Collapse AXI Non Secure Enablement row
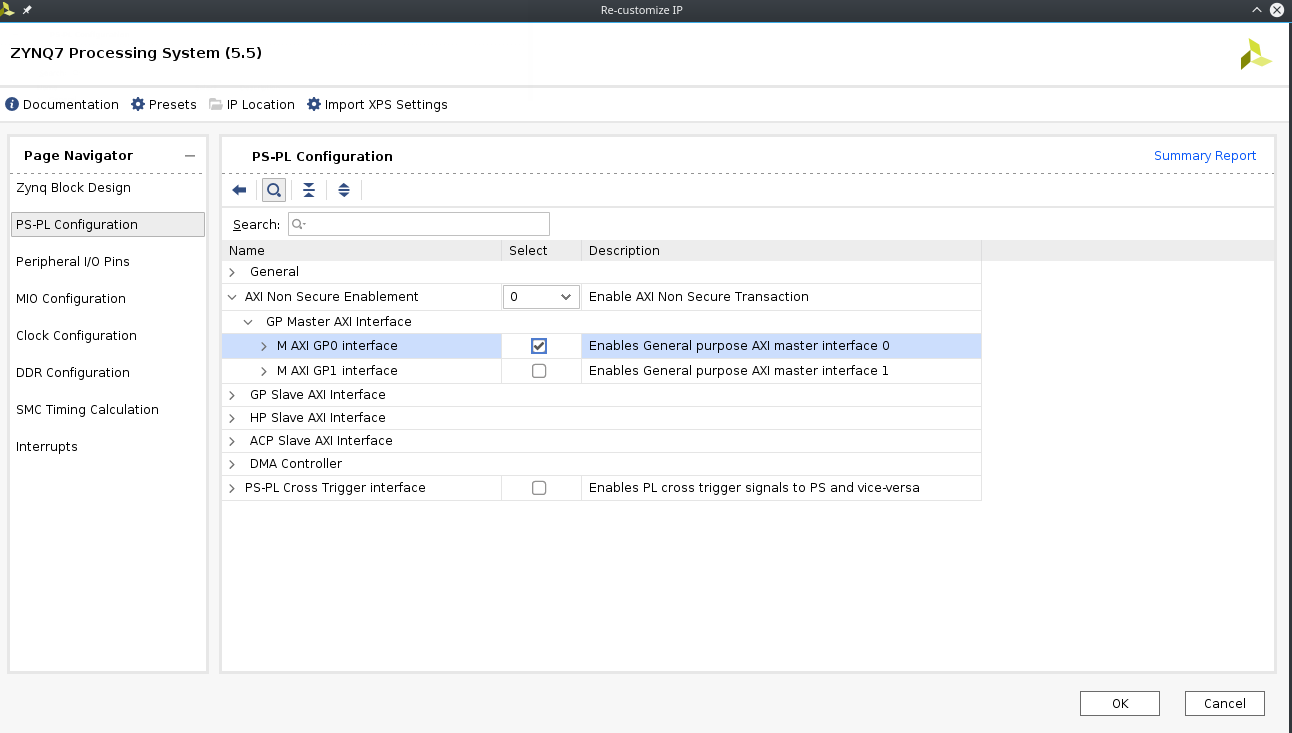The height and width of the screenshot is (733, 1292). click(x=232, y=297)
